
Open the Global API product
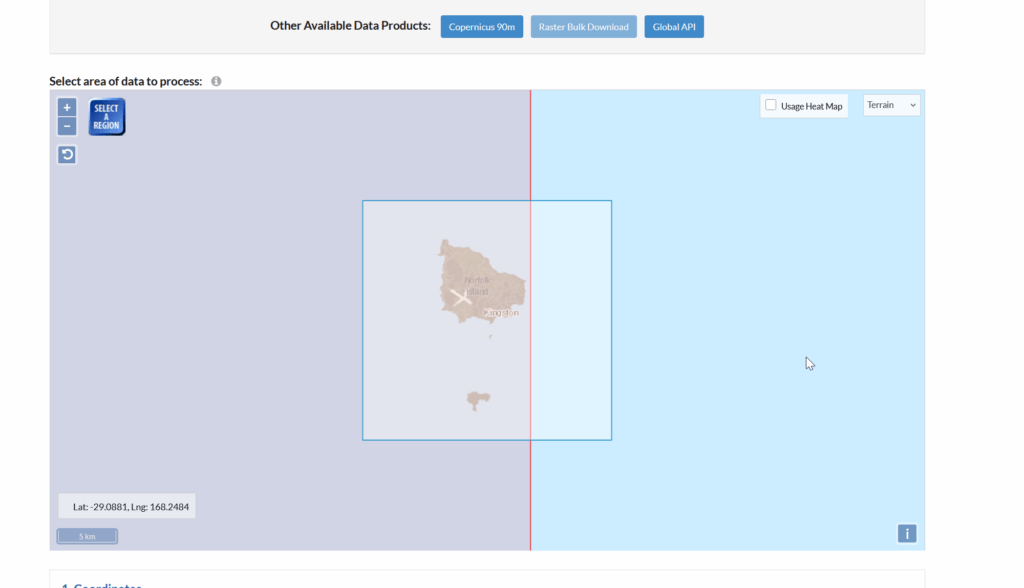point(674,27)
